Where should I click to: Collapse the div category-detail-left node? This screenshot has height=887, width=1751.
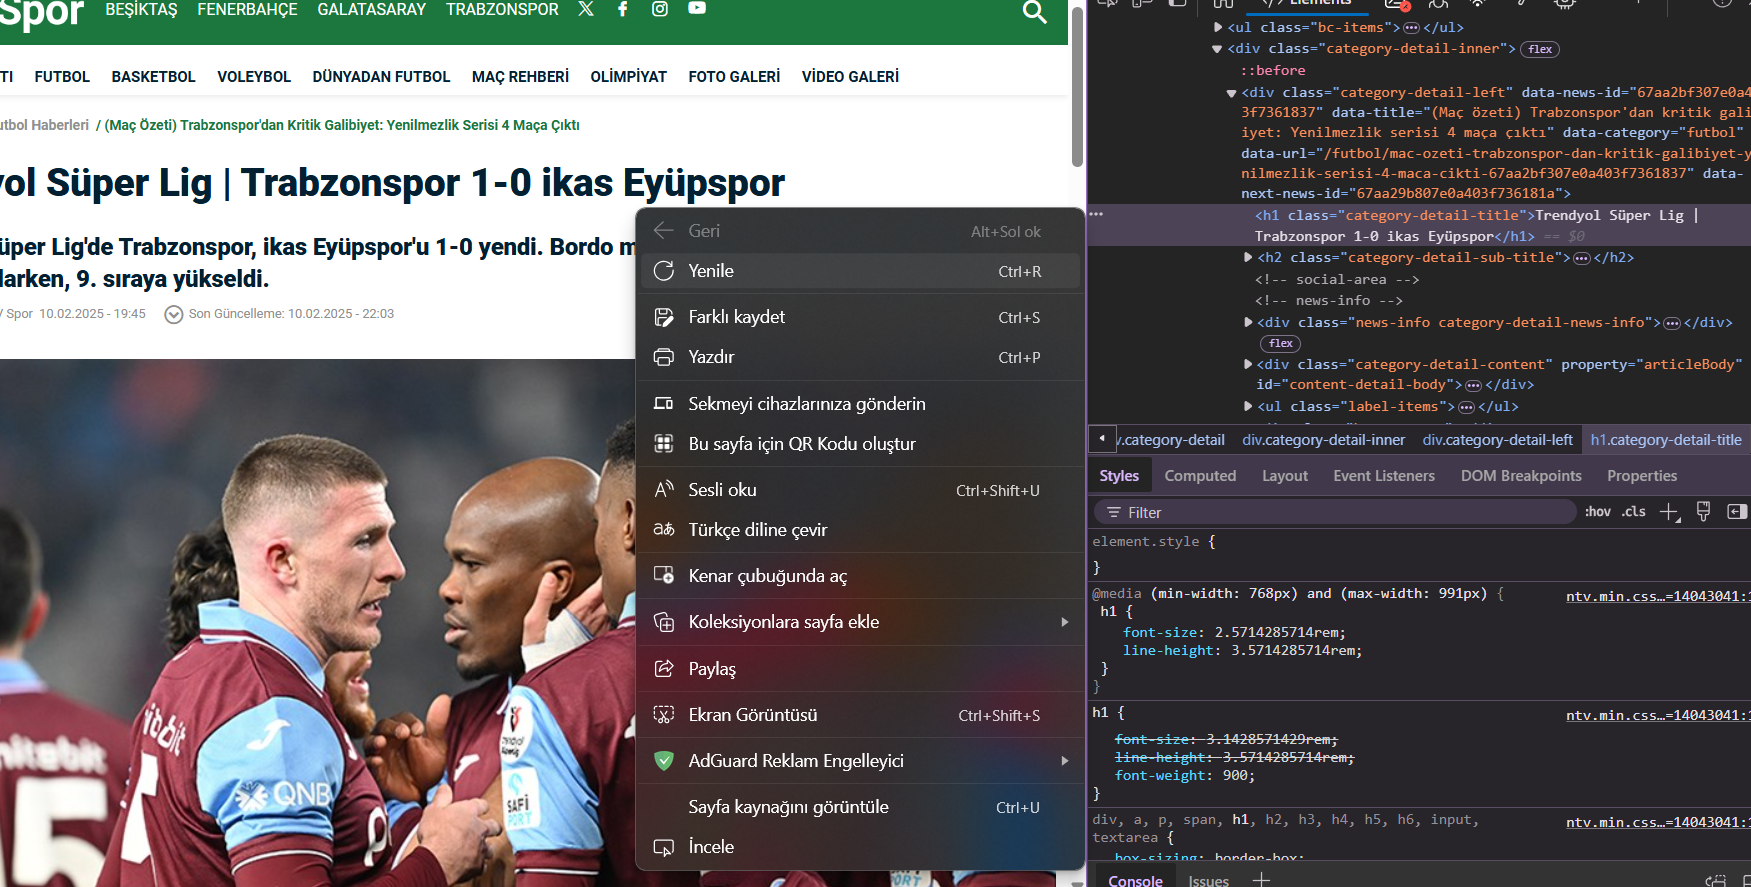point(1232,93)
